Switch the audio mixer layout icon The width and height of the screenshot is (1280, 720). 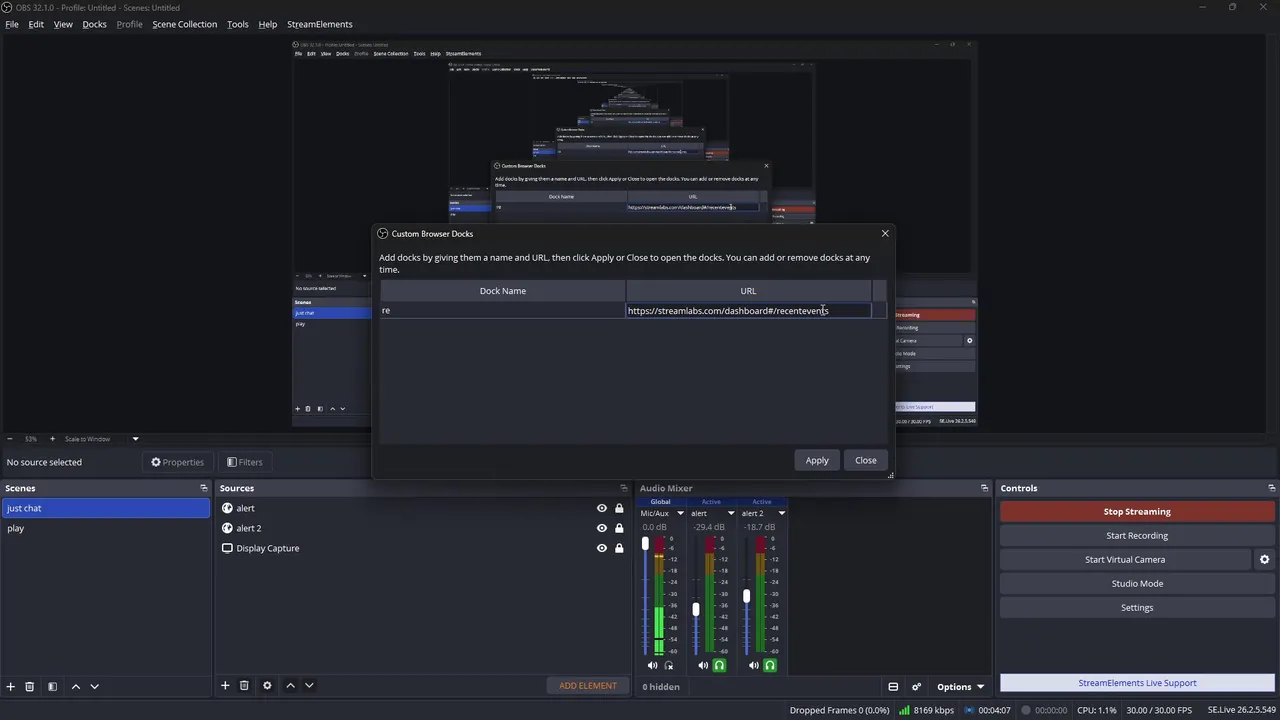click(893, 687)
